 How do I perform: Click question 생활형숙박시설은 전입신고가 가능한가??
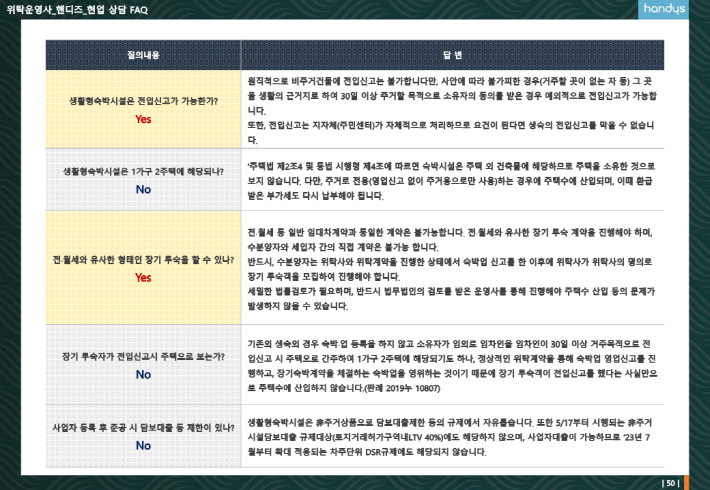tap(143, 101)
